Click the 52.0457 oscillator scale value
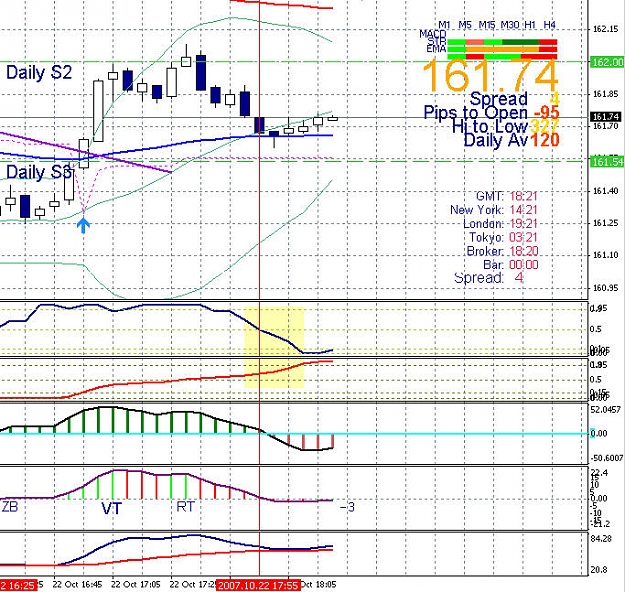This screenshot has width=625, height=592. pyautogui.click(x=605, y=409)
